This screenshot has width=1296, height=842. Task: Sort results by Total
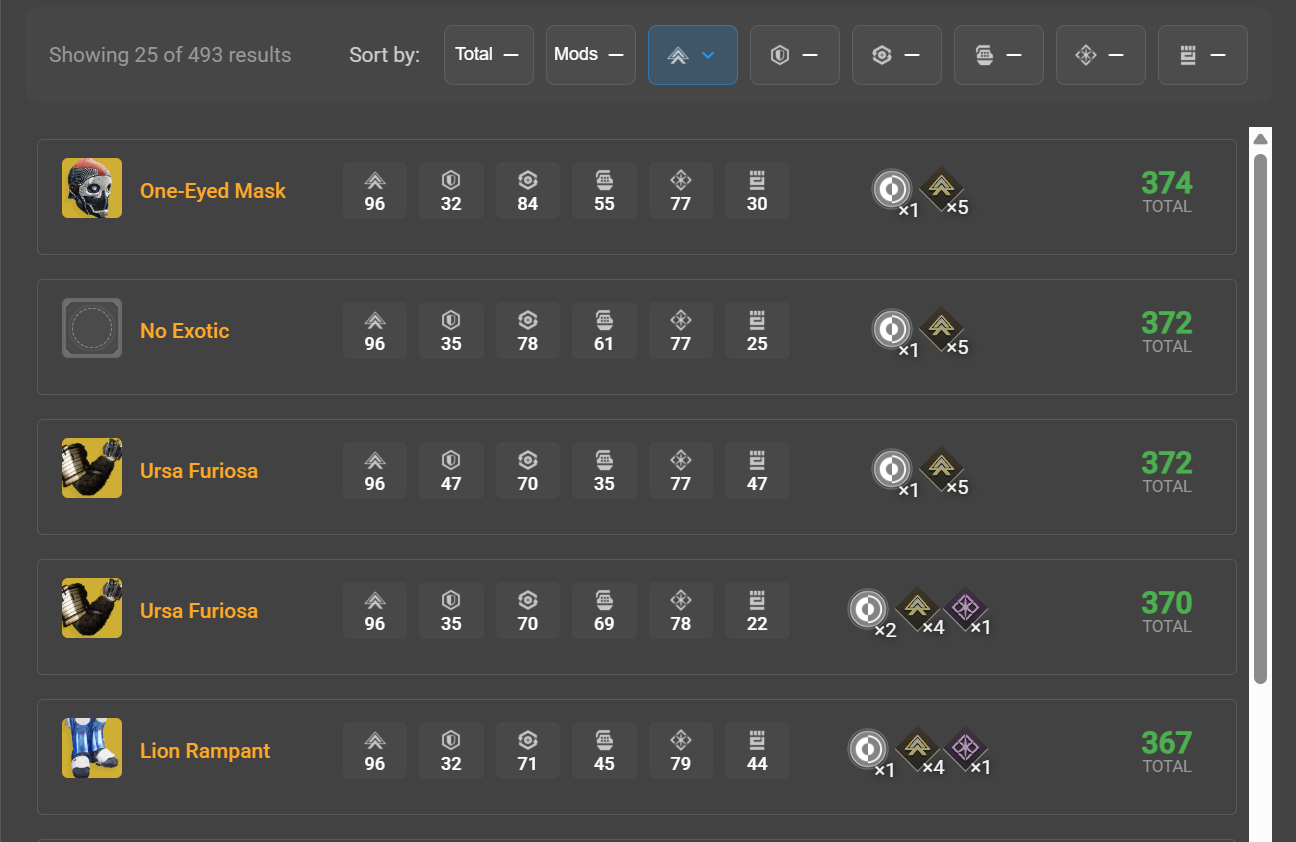pyautogui.click(x=488, y=55)
